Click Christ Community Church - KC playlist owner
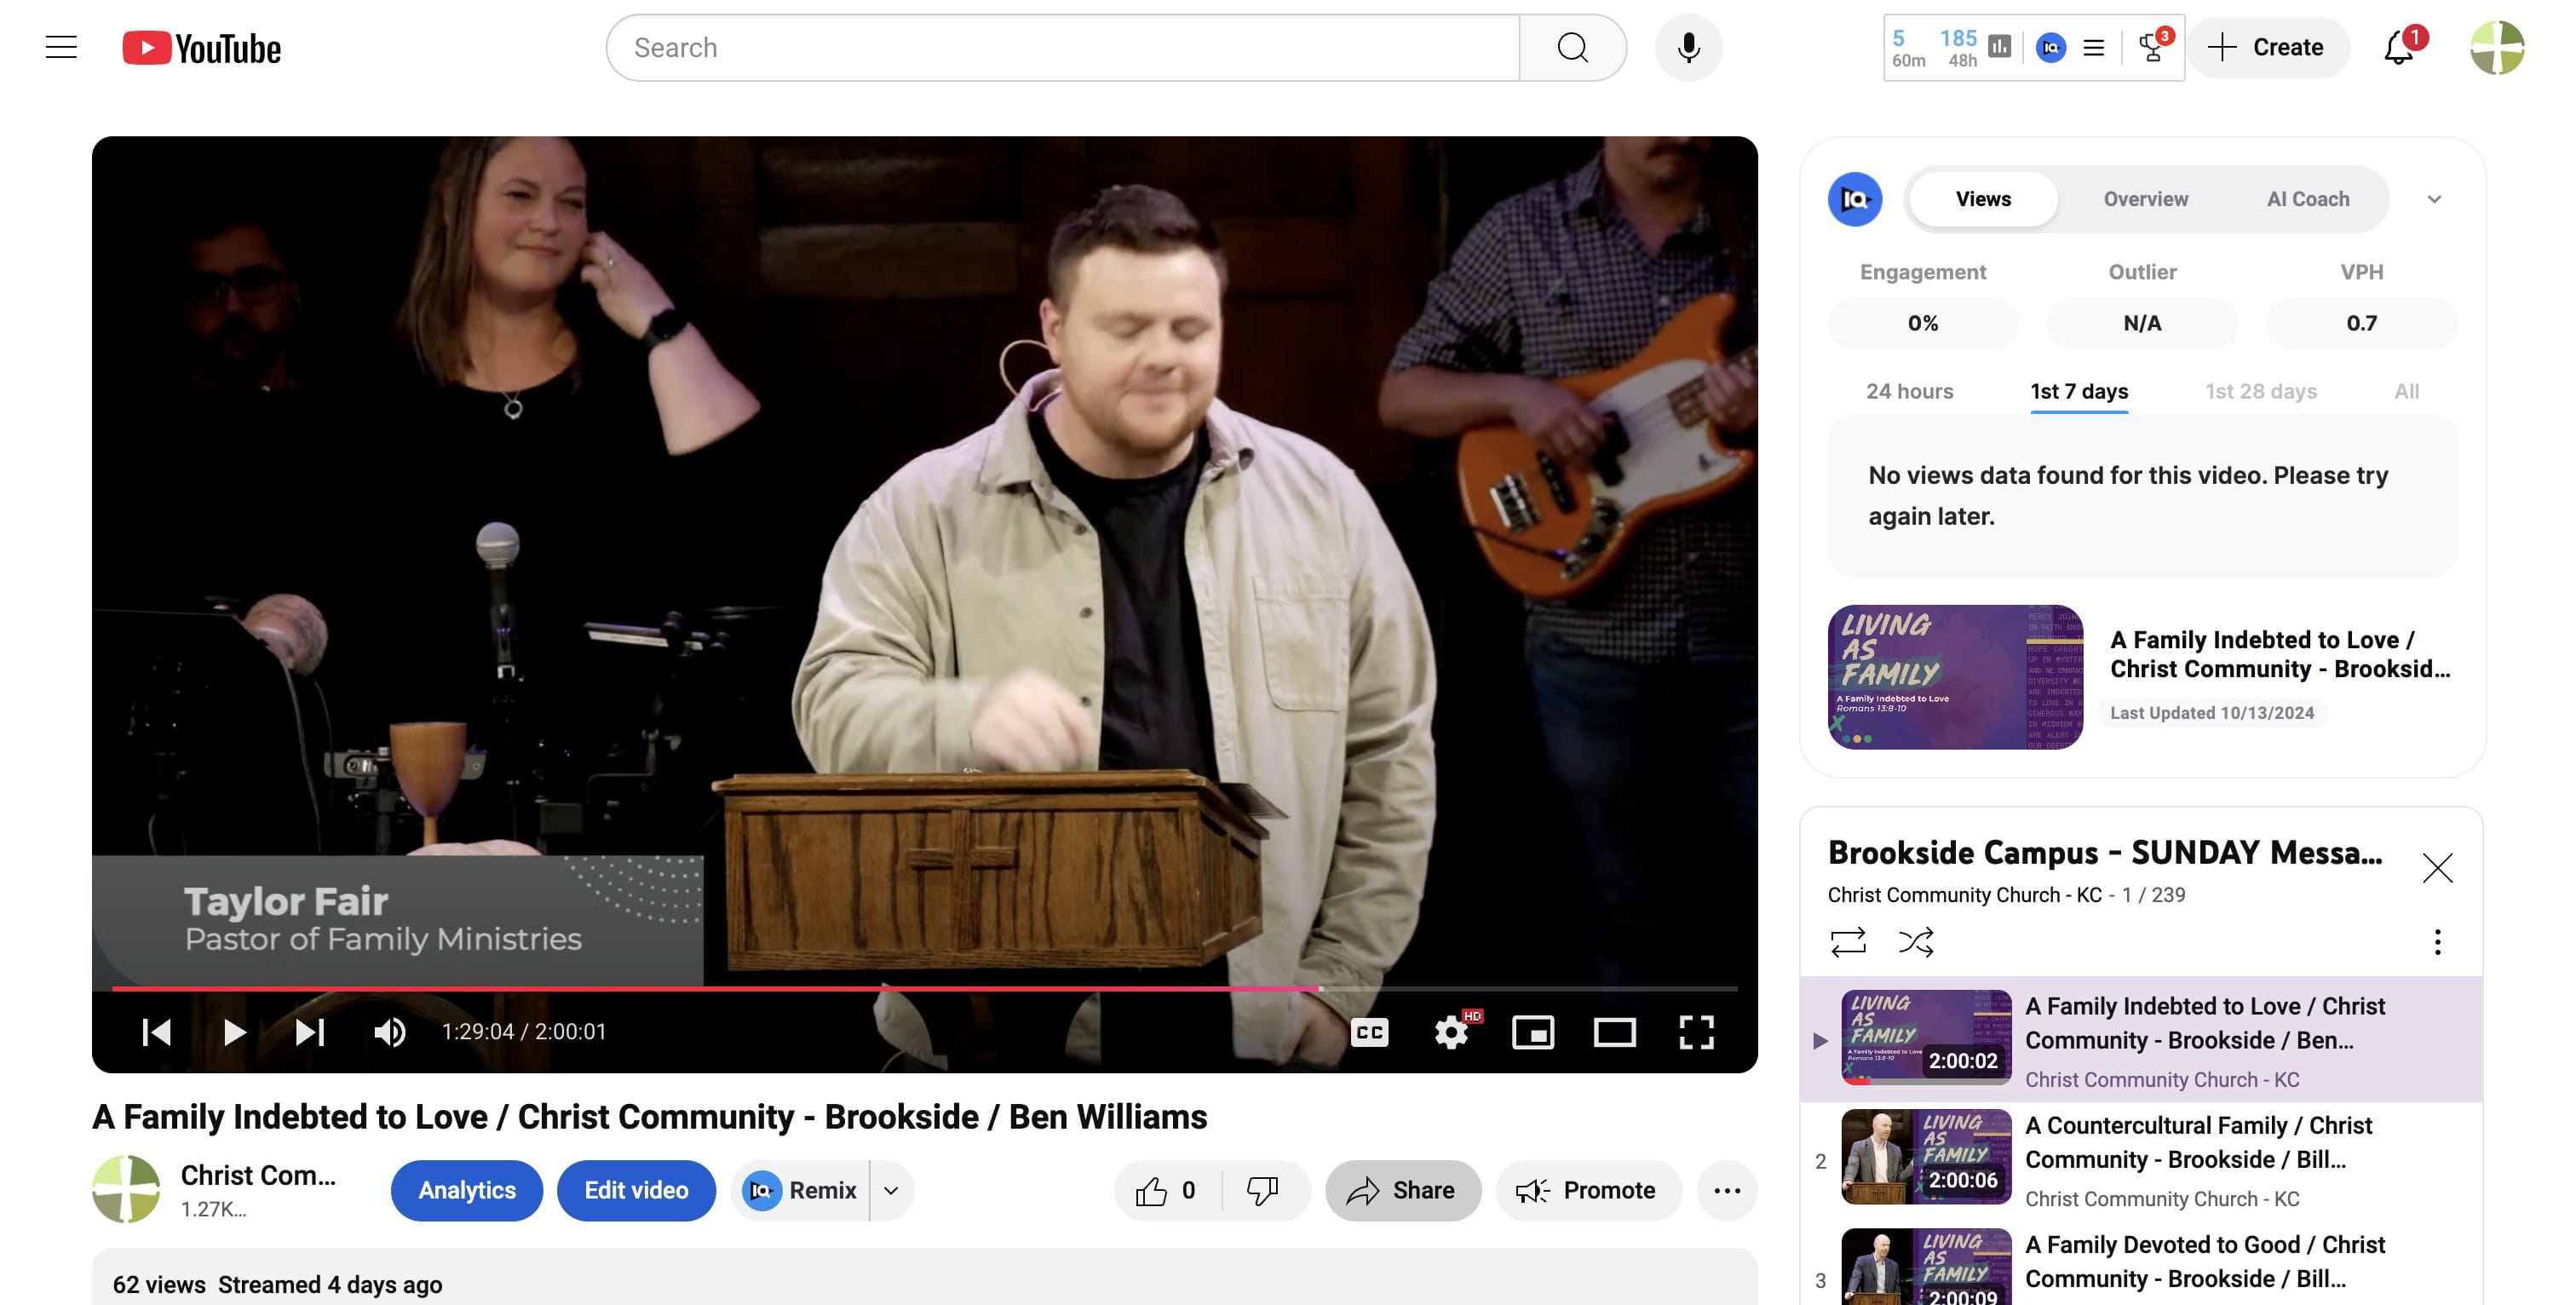This screenshot has height=1305, width=2576. (x=1964, y=895)
